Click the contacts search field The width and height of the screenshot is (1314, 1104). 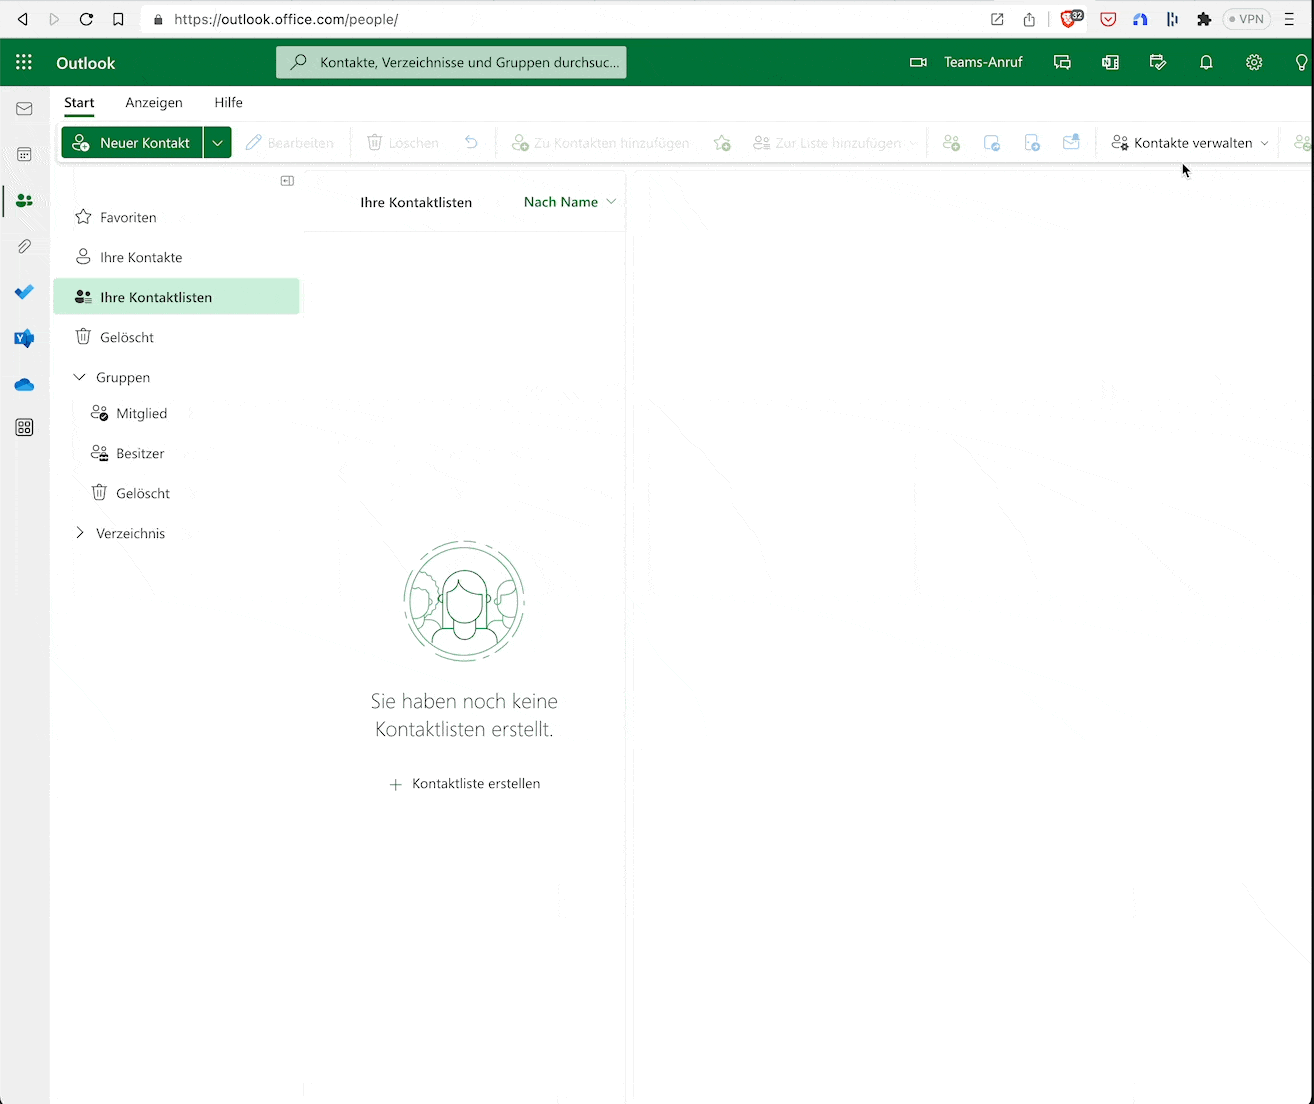(x=451, y=62)
